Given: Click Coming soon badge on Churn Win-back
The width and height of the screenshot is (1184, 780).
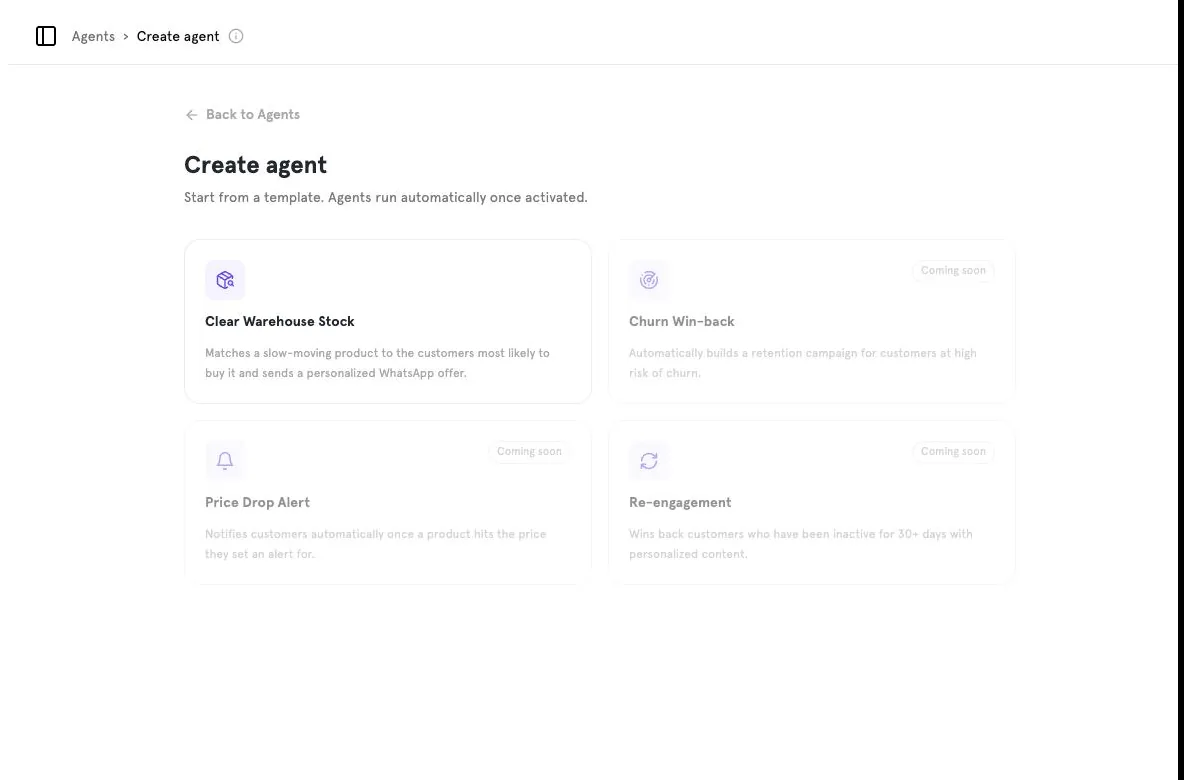Looking at the screenshot, I should (x=953, y=271).
